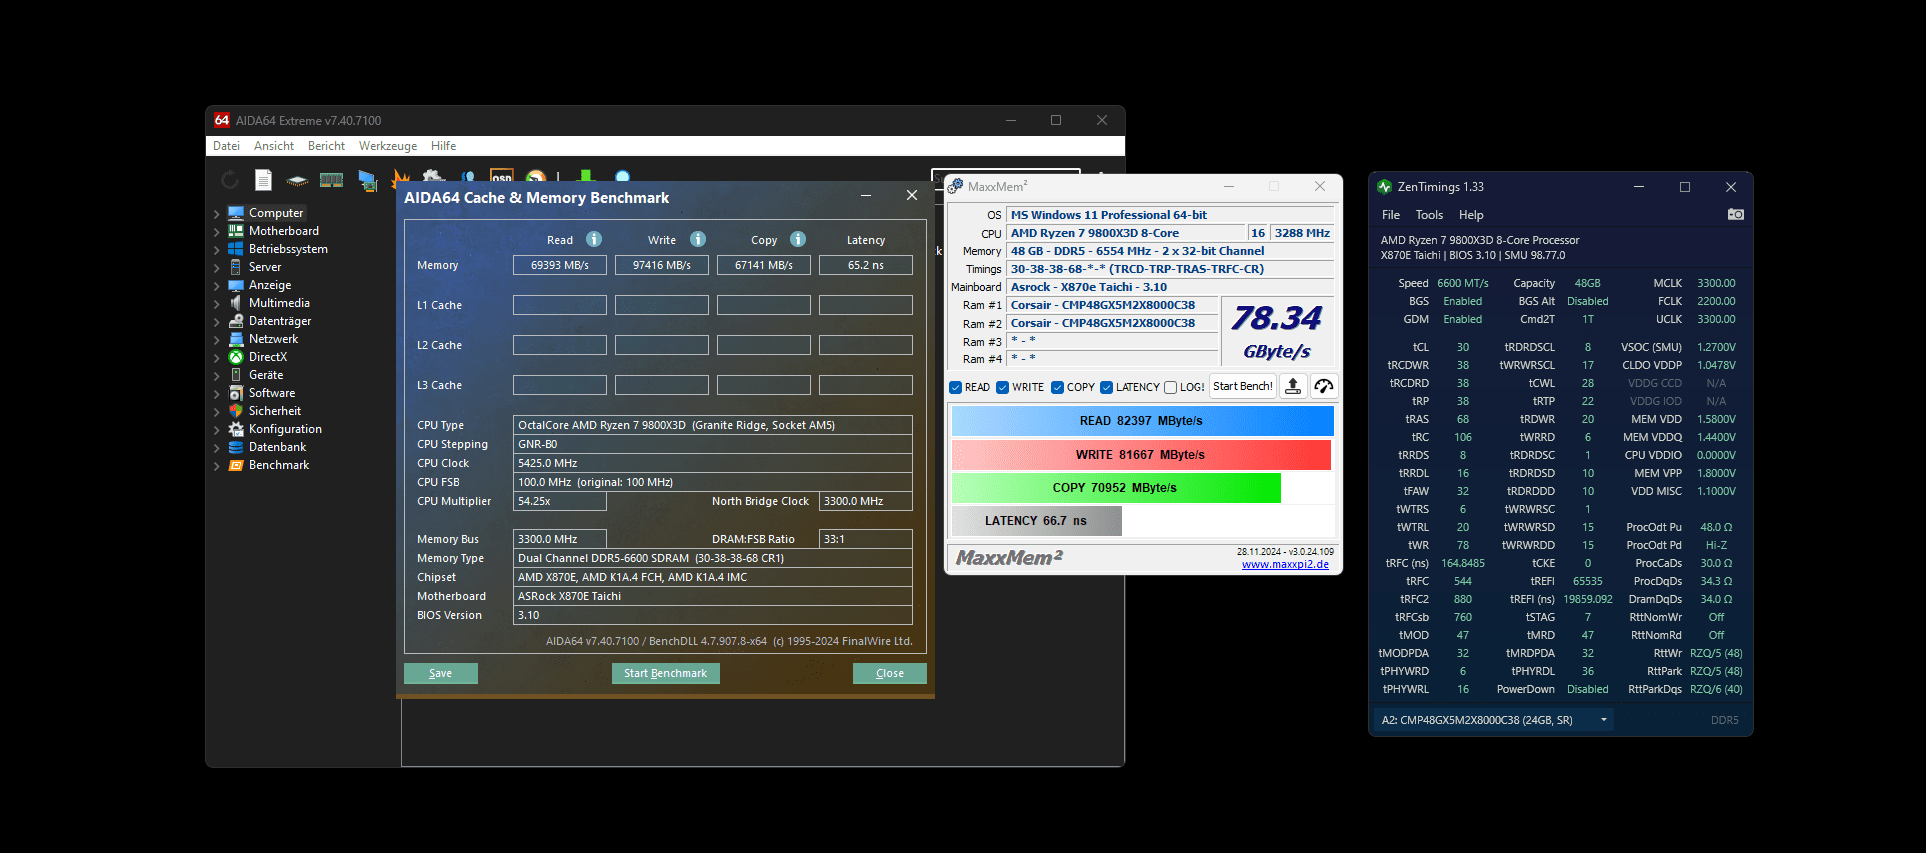Click the Computer icon in AIDA64 tree
This screenshot has height=853, width=1926.
(x=236, y=213)
